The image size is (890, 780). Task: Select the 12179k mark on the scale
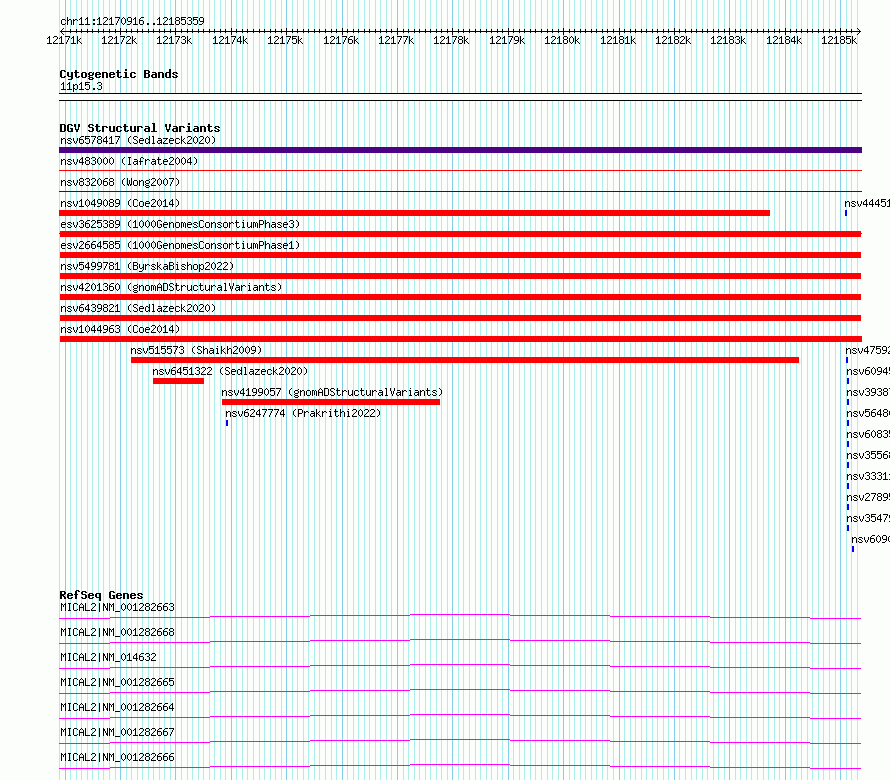click(x=507, y=40)
